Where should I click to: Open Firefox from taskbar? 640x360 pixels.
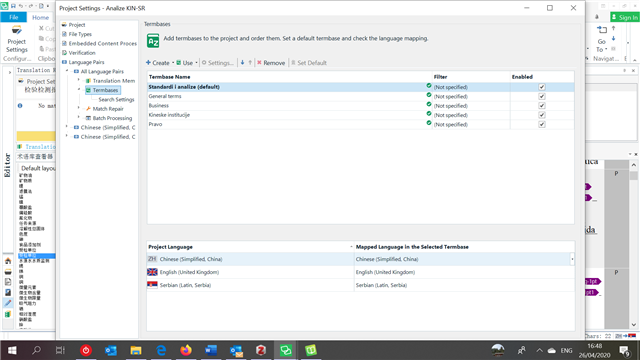186,350
